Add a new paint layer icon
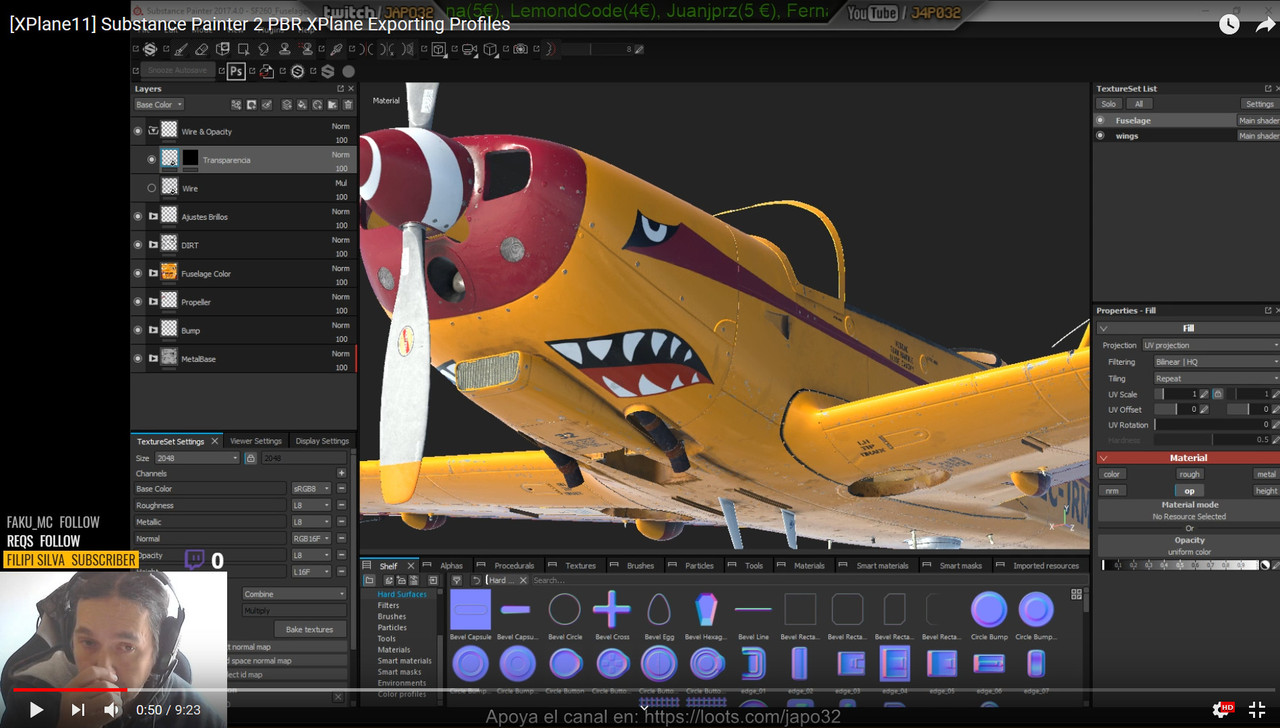1280x728 pixels. pos(287,104)
